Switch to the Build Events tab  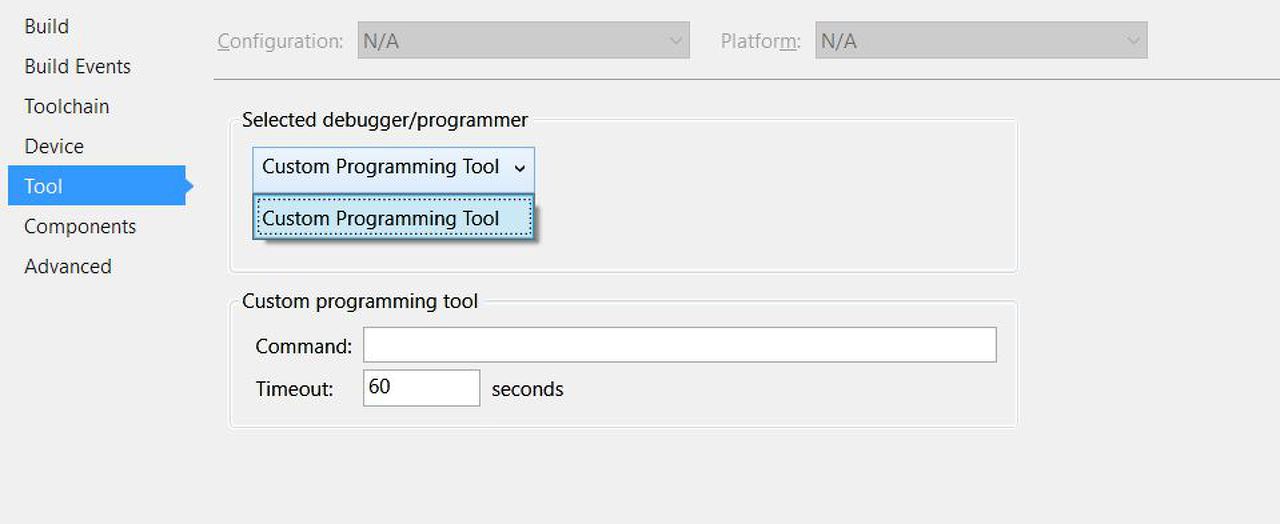(78, 67)
